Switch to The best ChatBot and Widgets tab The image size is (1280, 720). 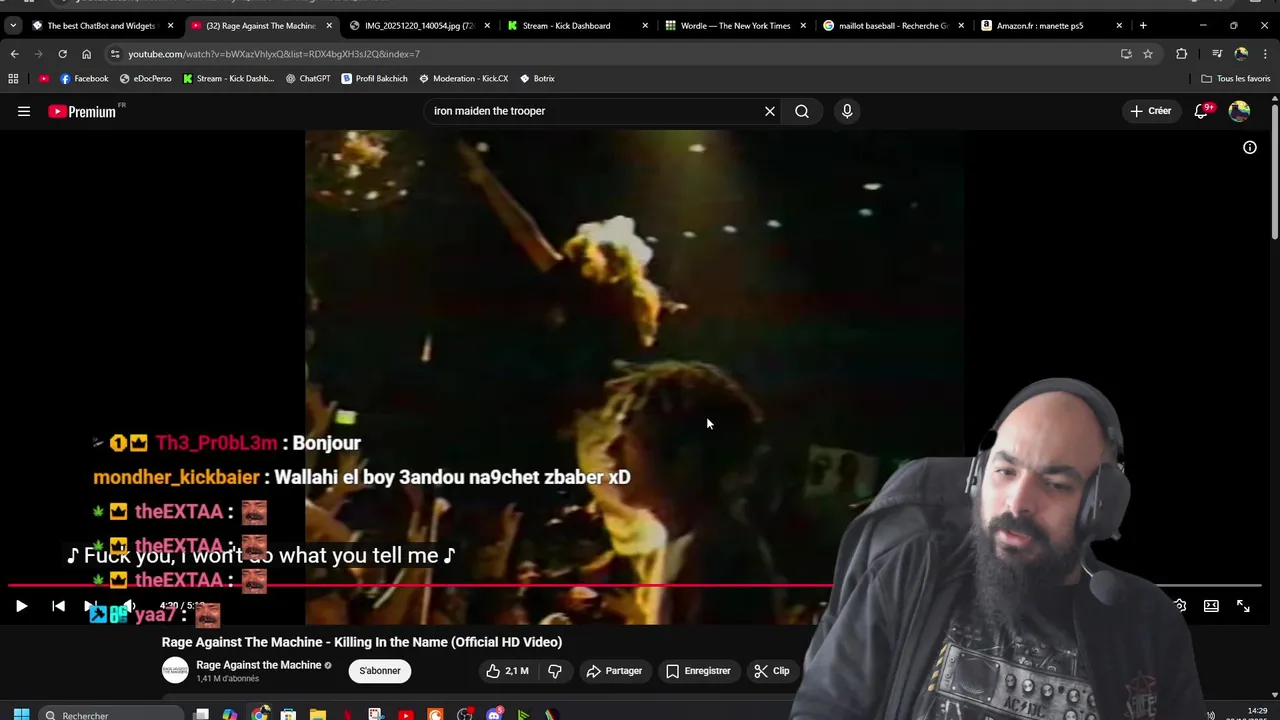tap(100, 25)
